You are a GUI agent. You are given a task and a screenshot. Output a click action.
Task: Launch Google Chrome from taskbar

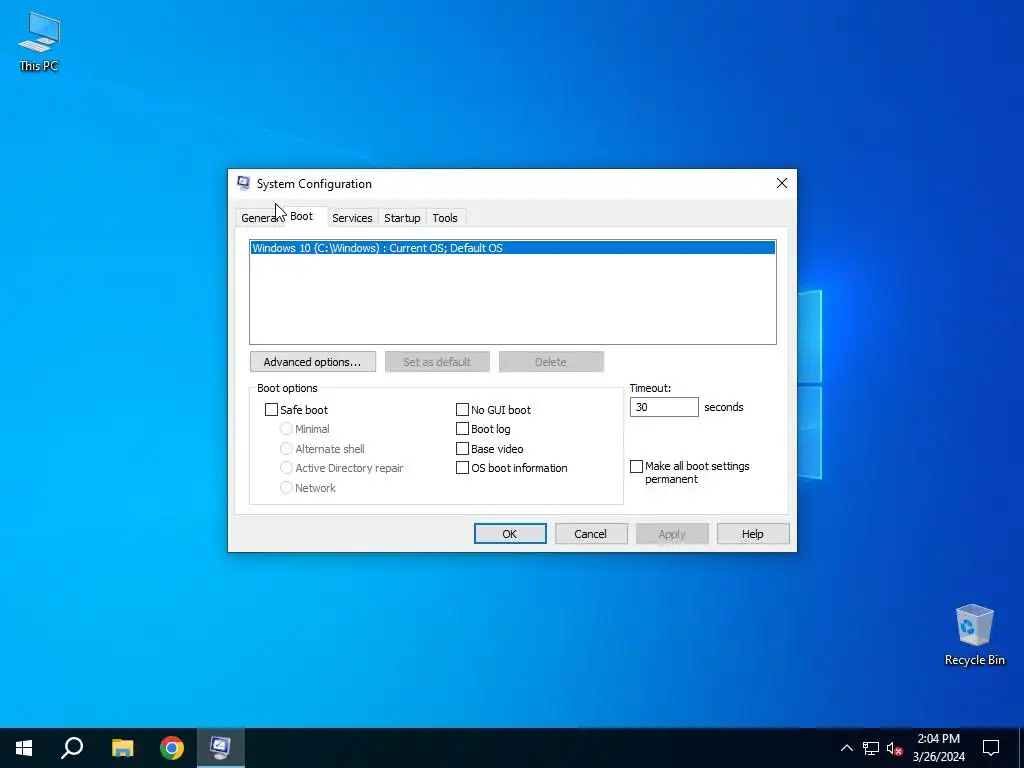(x=172, y=748)
